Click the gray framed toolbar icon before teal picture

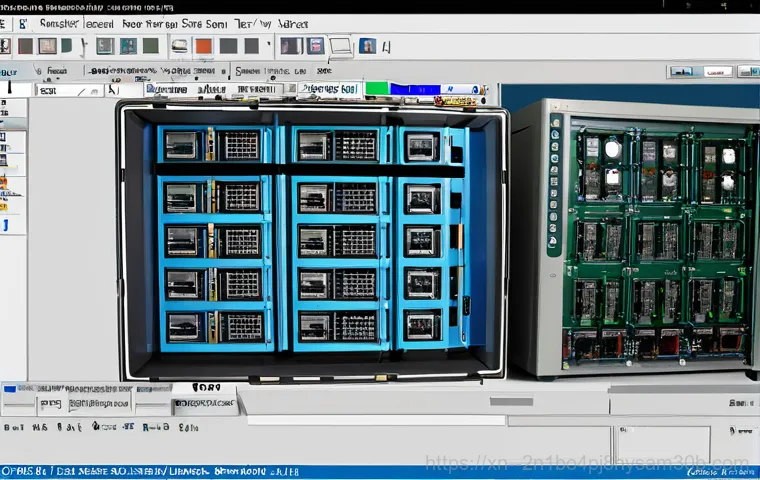(x=105, y=46)
